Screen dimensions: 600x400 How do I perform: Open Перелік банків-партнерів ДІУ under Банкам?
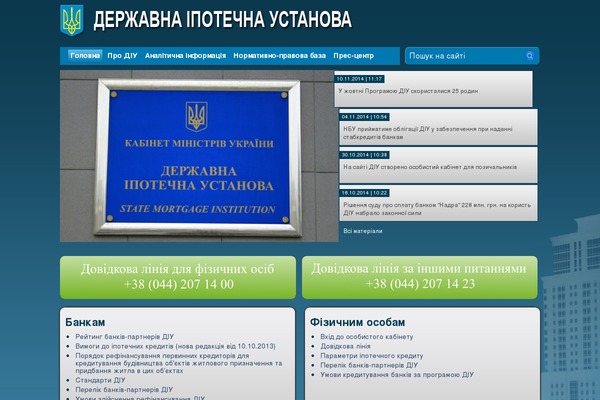[124, 390]
